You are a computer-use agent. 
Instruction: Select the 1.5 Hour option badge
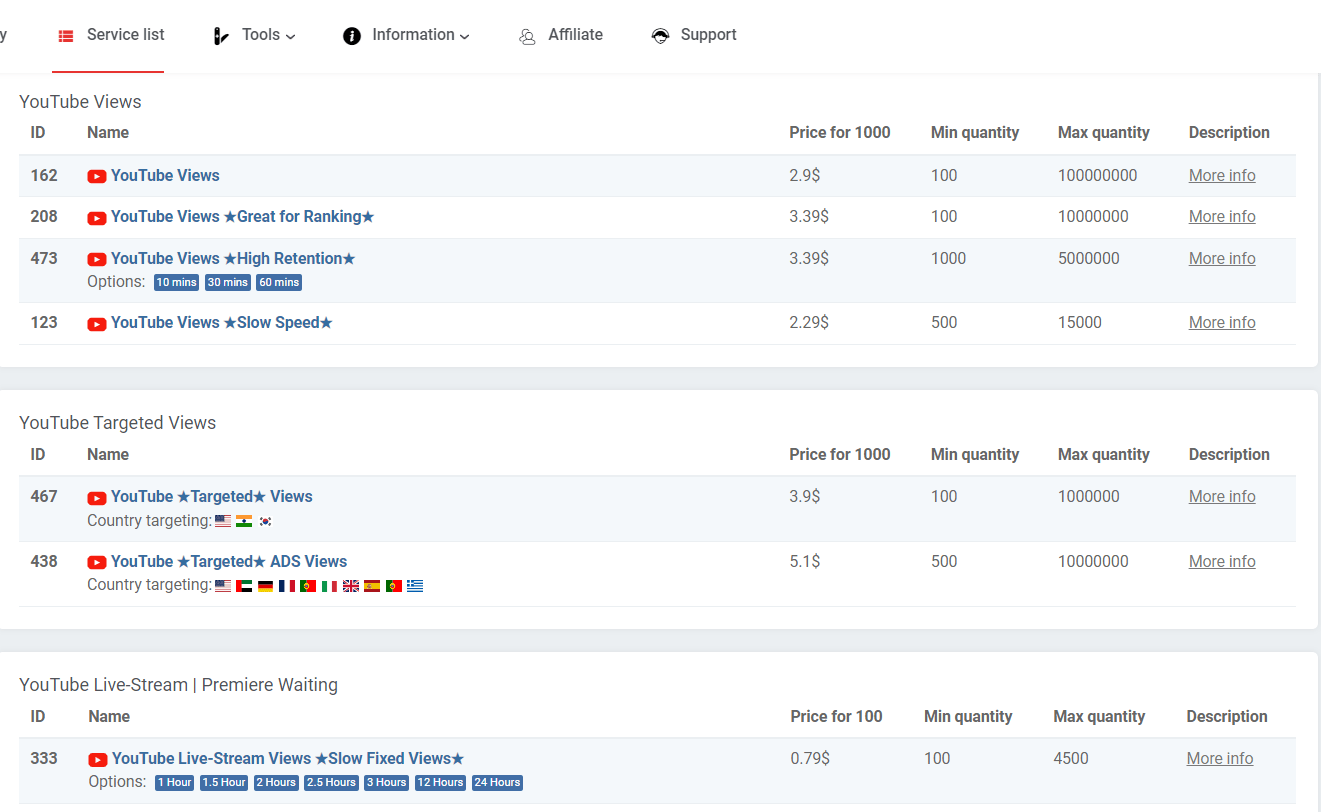click(x=223, y=783)
